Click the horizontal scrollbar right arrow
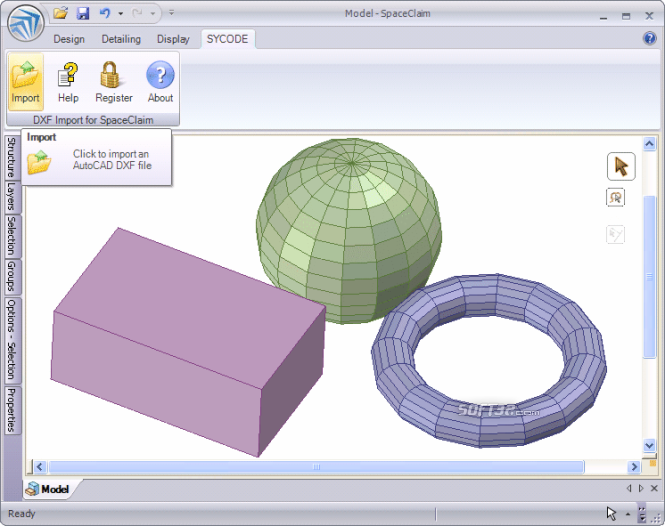 (634, 467)
